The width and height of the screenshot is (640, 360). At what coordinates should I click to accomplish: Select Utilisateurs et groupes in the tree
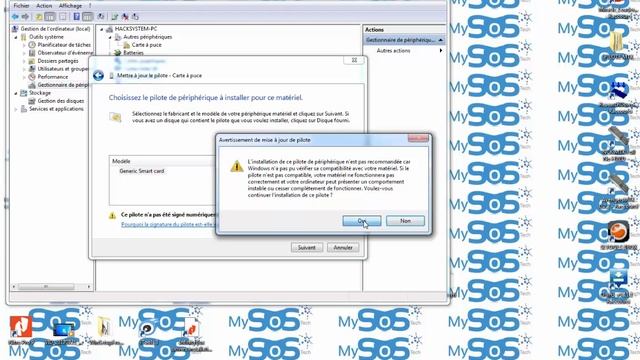pos(64,69)
